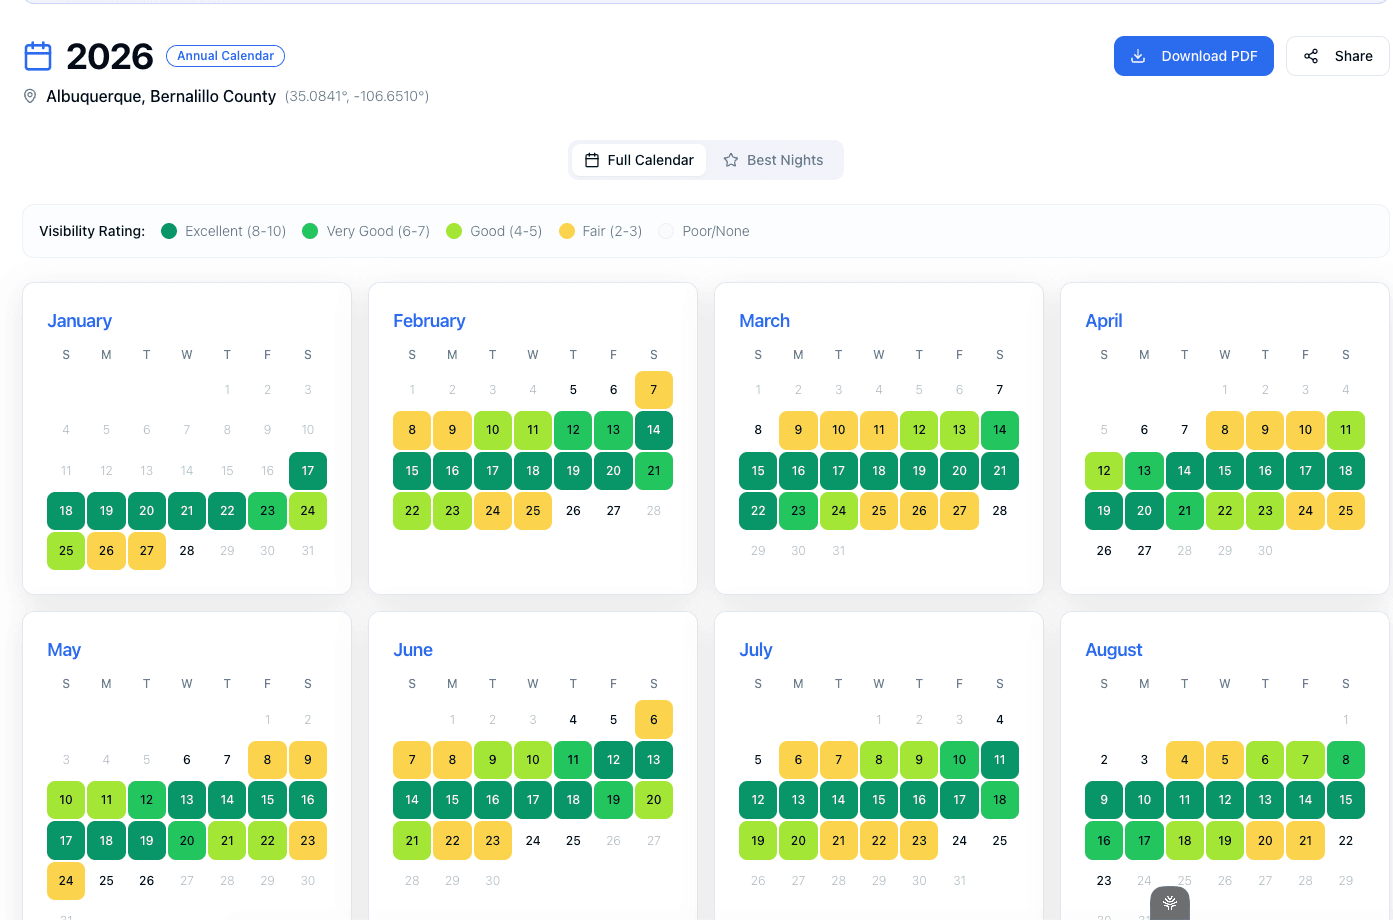Click the star icon on Best Nights

point(731,160)
